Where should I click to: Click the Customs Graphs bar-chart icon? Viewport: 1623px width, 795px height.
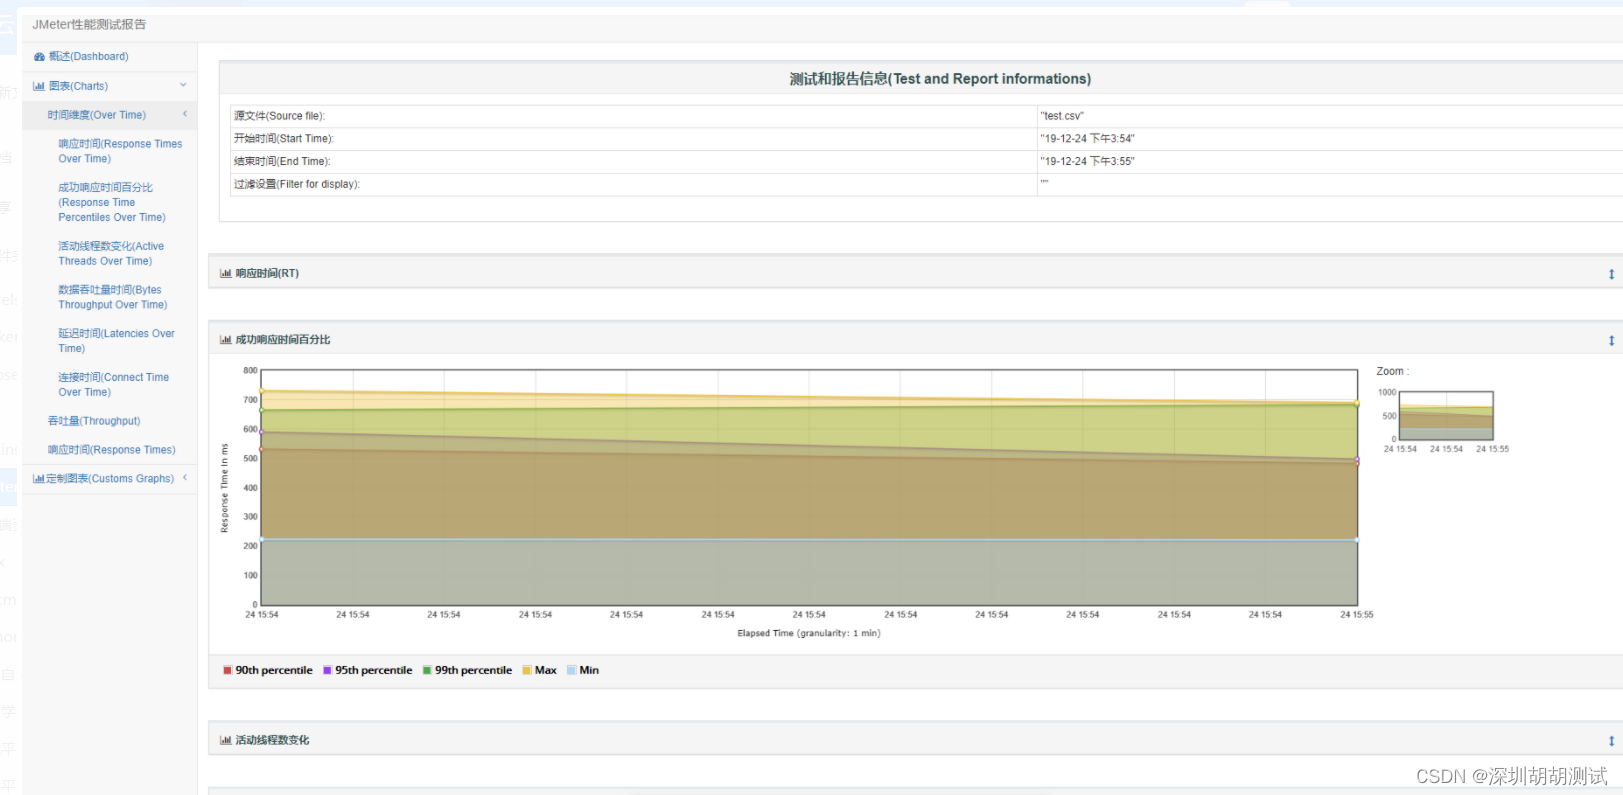point(39,479)
